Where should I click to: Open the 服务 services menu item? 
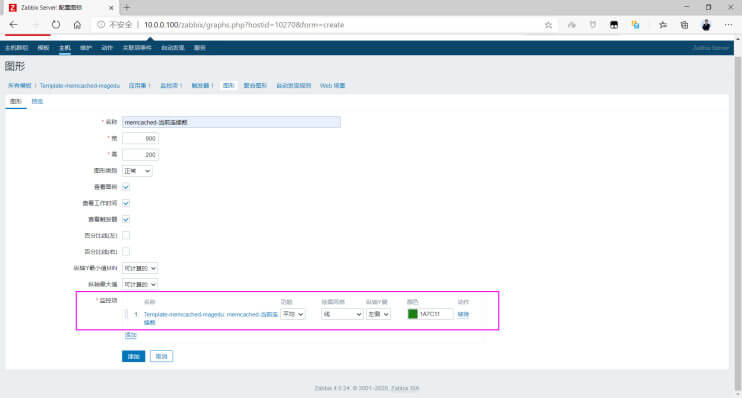[200, 48]
